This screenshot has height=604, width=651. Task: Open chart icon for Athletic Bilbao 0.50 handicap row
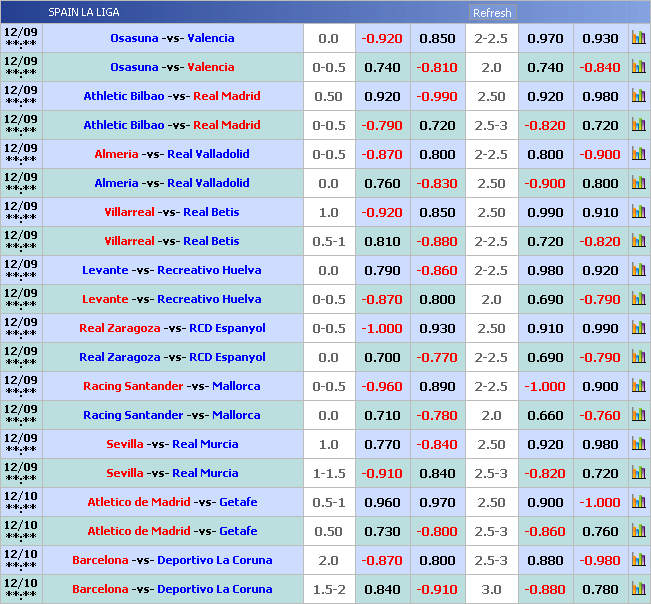pyautogui.click(x=638, y=96)
